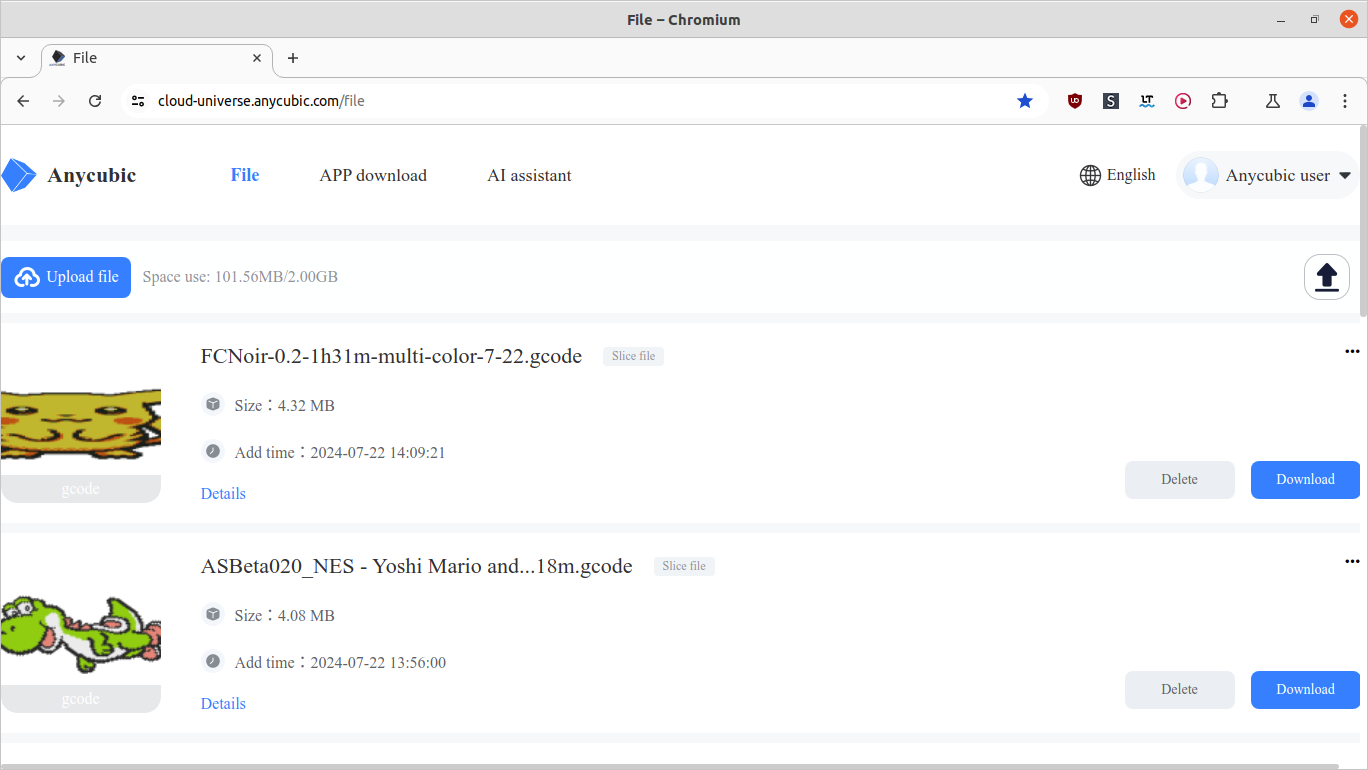1368x770 pixels.
Task: Click the Yoshi model thumbnail
Action: coord(80,633)
